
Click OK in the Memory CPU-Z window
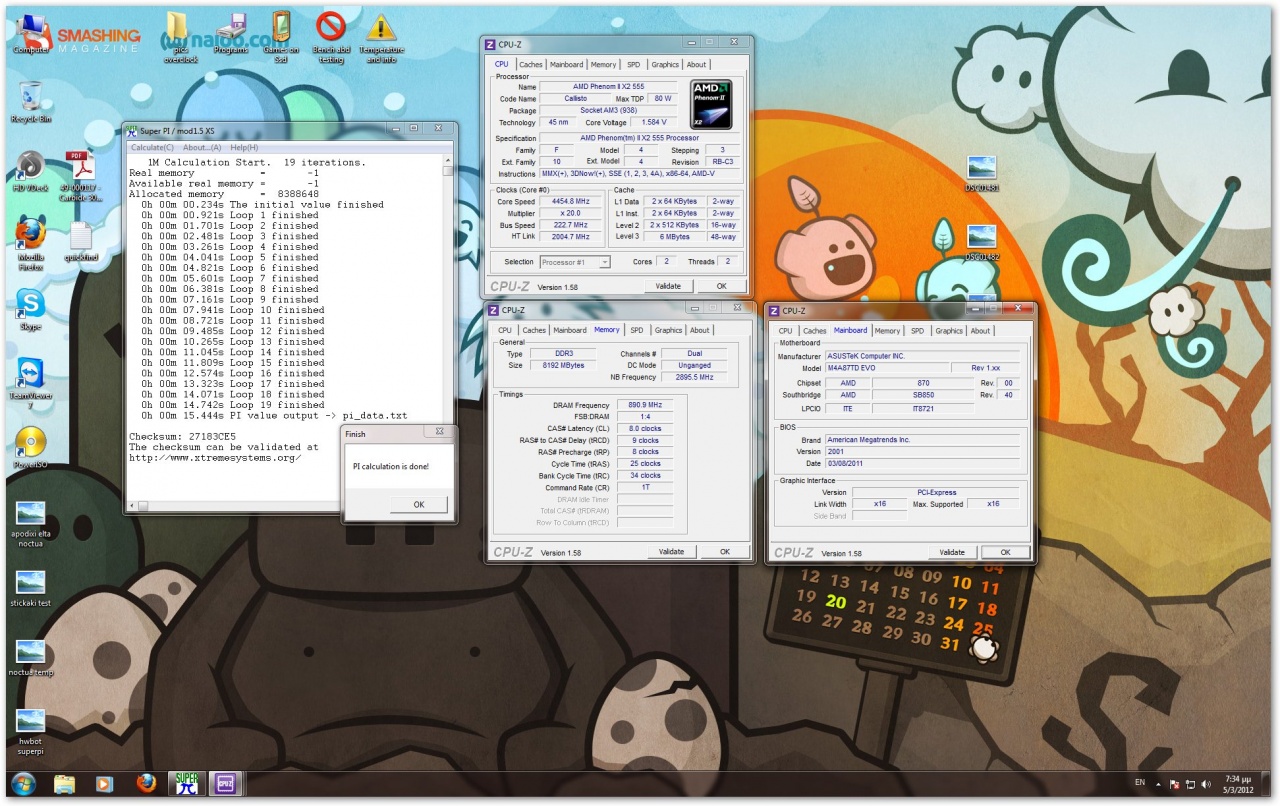(x=725, y=552)
